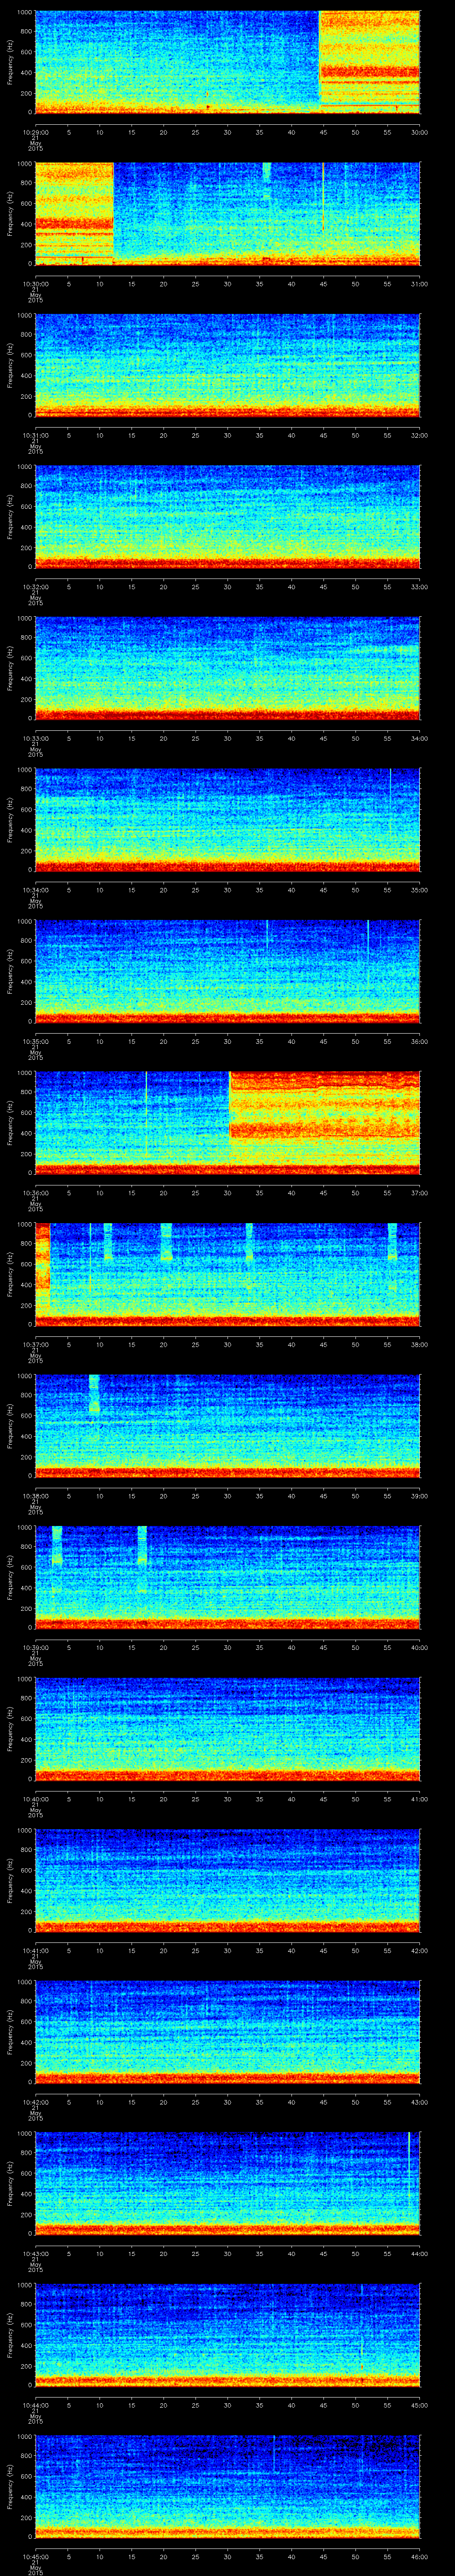Click the 10:29:00 start time label

coord(35,133)
